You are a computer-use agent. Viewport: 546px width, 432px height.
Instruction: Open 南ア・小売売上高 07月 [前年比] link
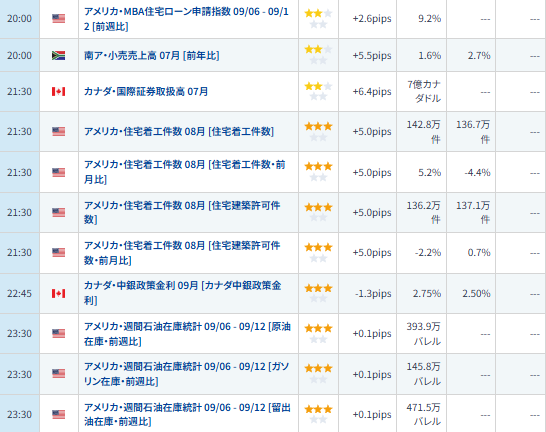tap(151, 56)
